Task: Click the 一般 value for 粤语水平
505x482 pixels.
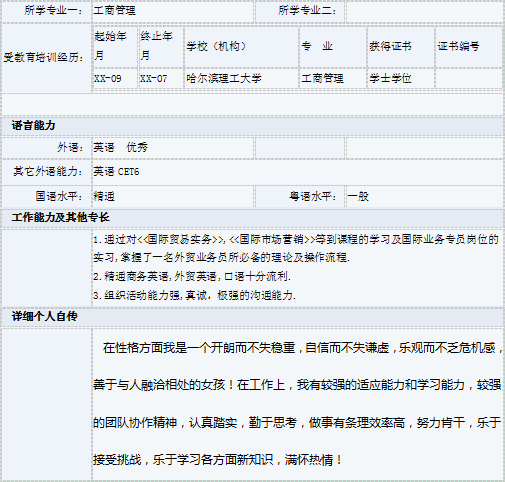Action: (x=358, y=196)
